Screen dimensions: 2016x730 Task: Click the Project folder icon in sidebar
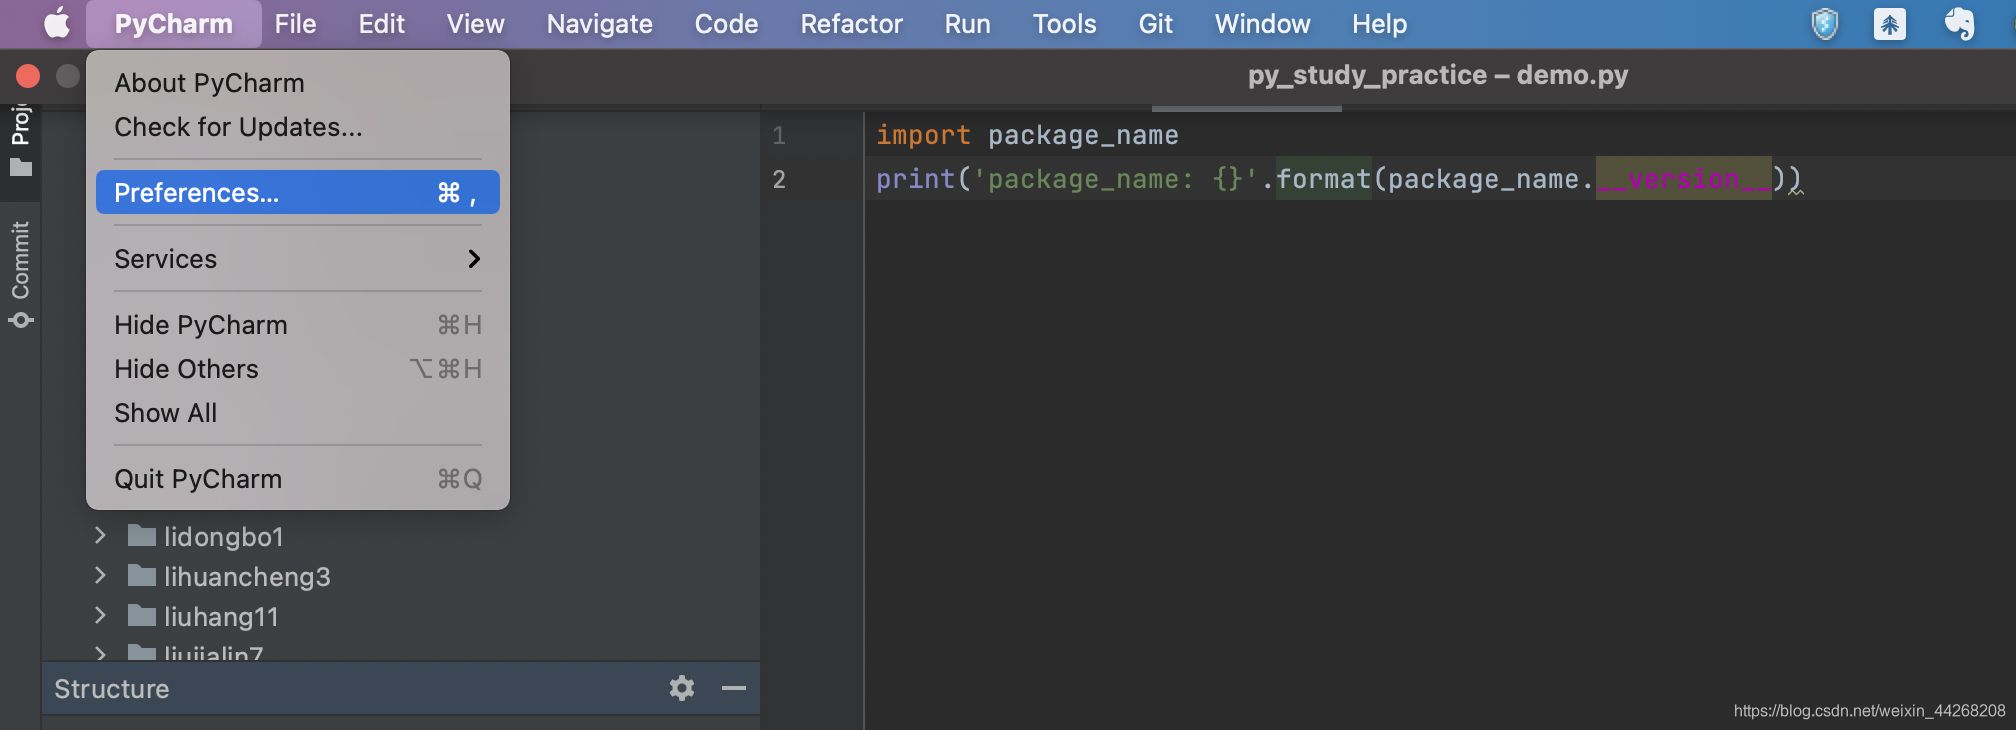(x=21, y=167)
